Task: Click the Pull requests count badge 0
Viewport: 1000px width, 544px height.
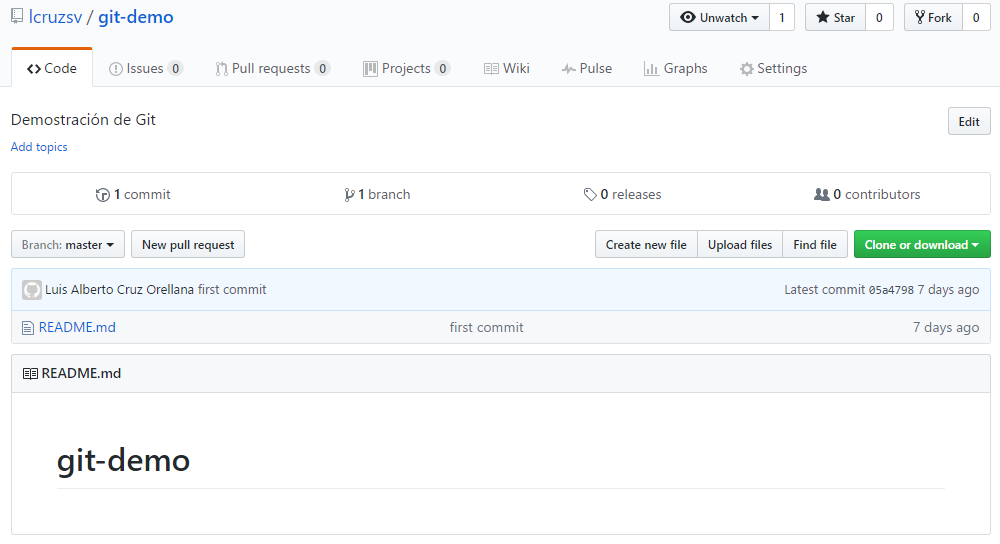Action: (323, 68)
